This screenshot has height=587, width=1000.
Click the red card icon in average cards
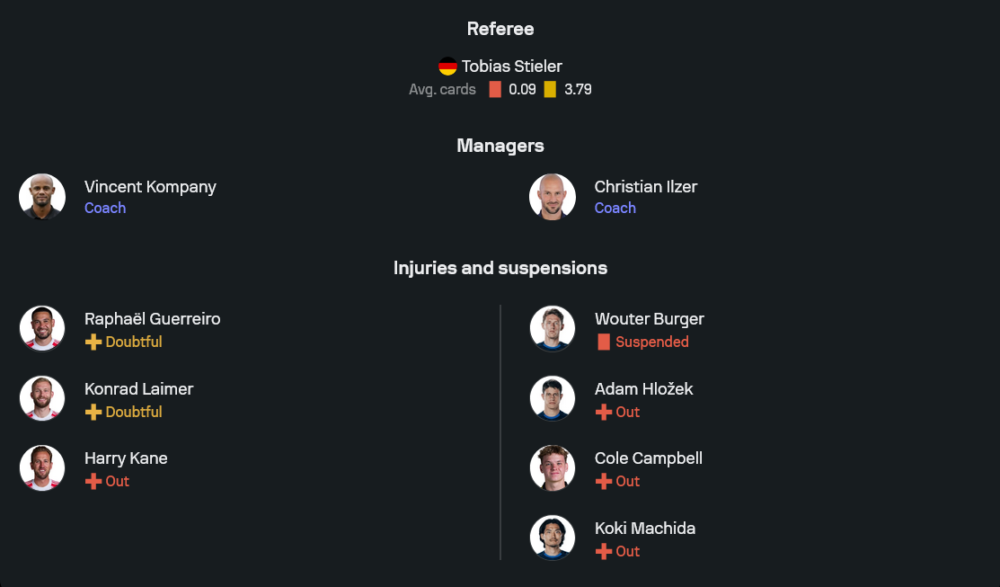pos(495,90)
